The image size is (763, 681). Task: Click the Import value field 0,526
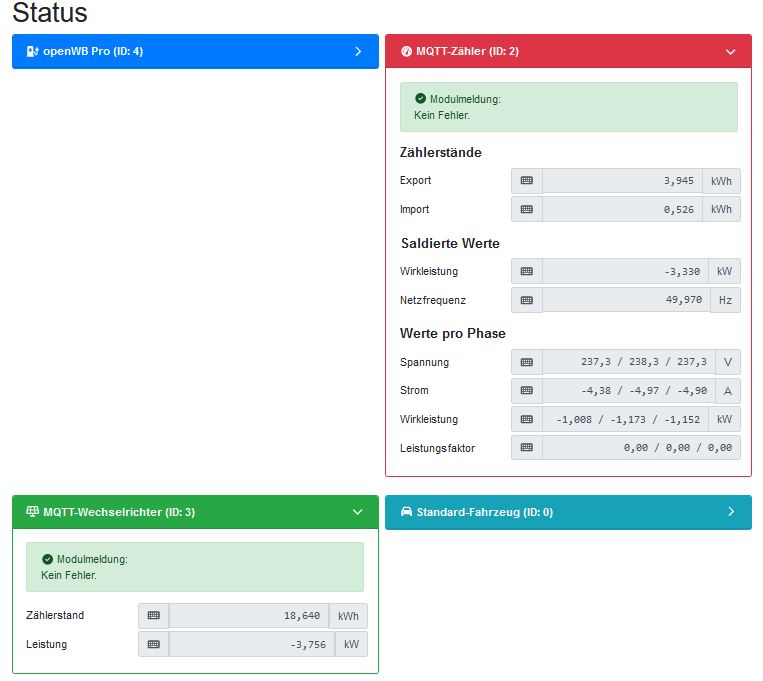(x=622, y=209)
